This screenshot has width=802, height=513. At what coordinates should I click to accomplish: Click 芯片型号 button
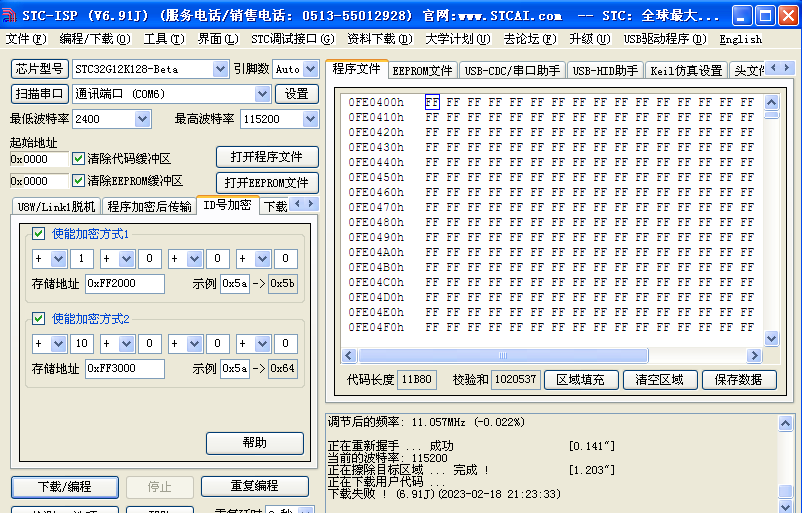[40, 69]
